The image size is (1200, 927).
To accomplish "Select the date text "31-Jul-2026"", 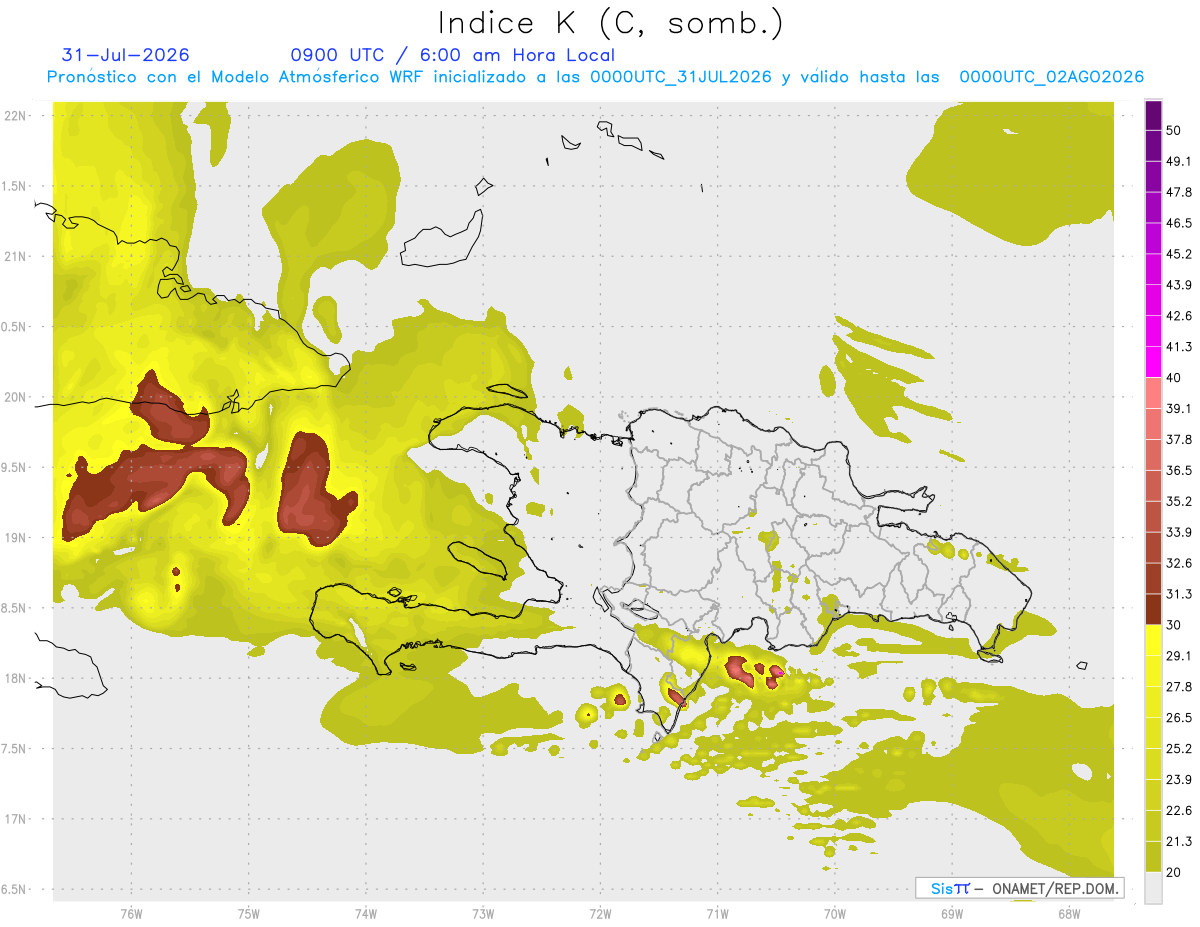I will (x=125, y=55).
